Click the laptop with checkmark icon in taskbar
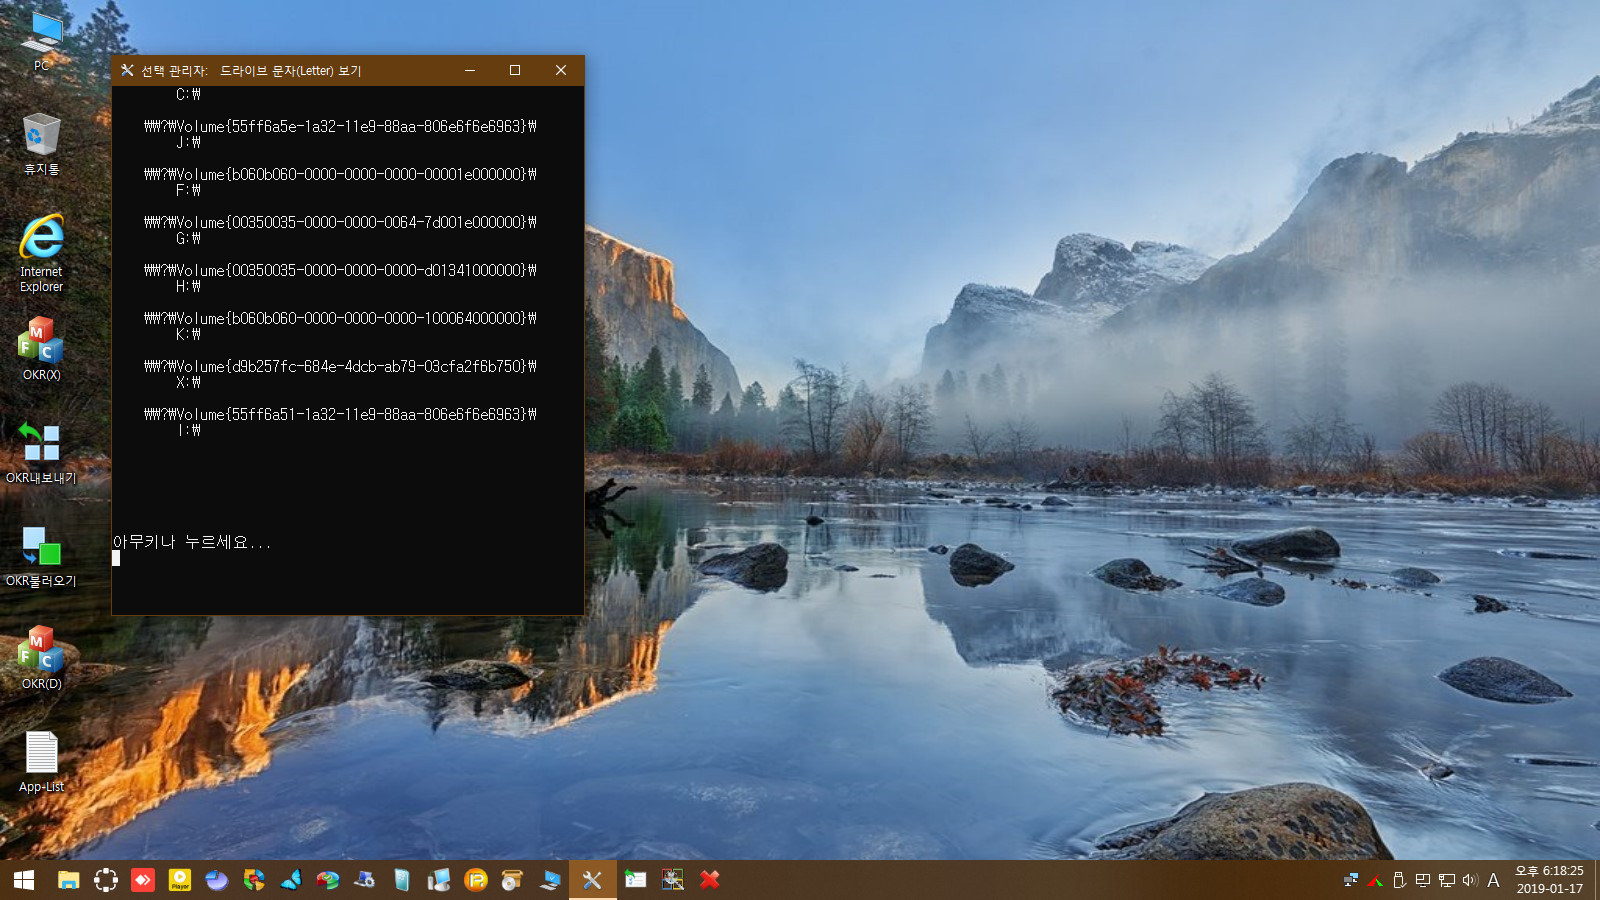 click(550, 880)
